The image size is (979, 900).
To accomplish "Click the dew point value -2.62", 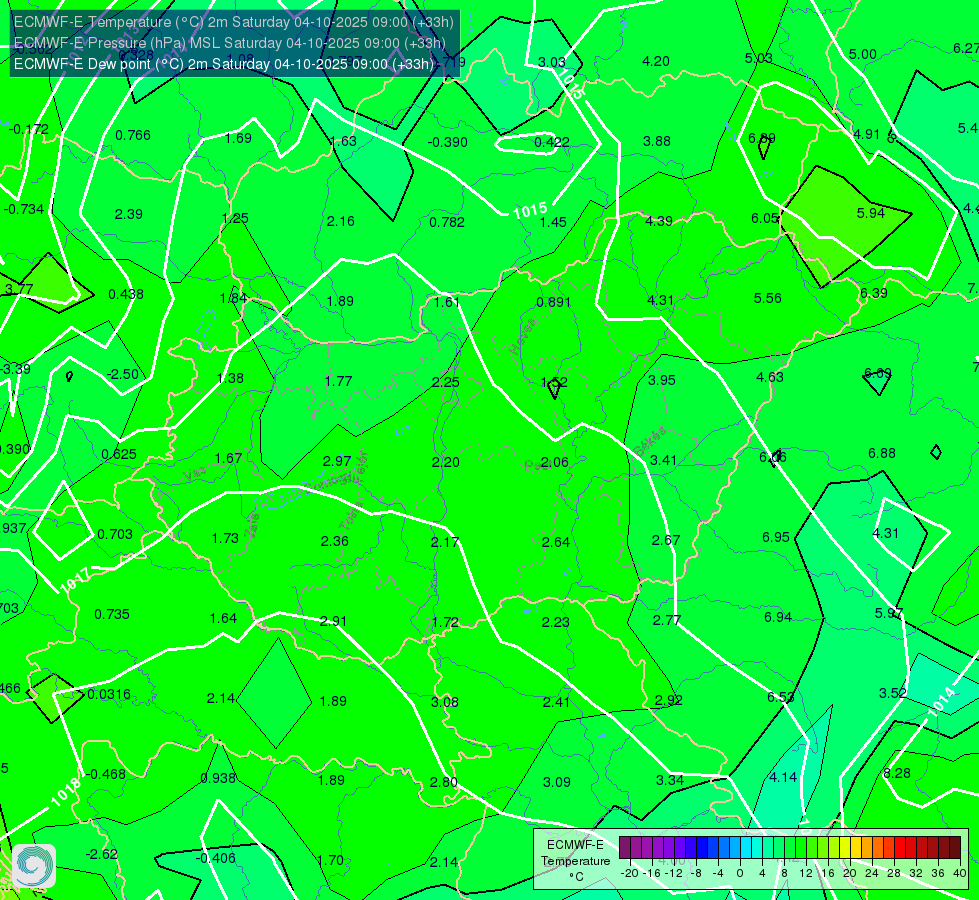I will click(x=102, y=854).
